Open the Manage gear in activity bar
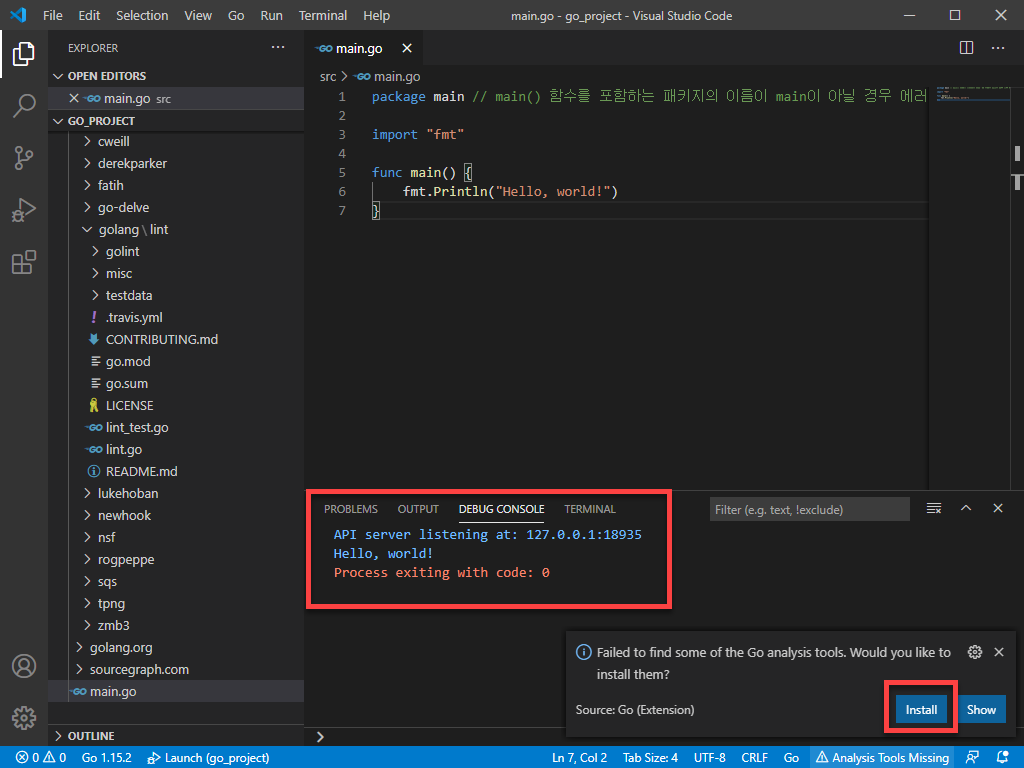The image size is (1024, 768). [x=24, y=718]
